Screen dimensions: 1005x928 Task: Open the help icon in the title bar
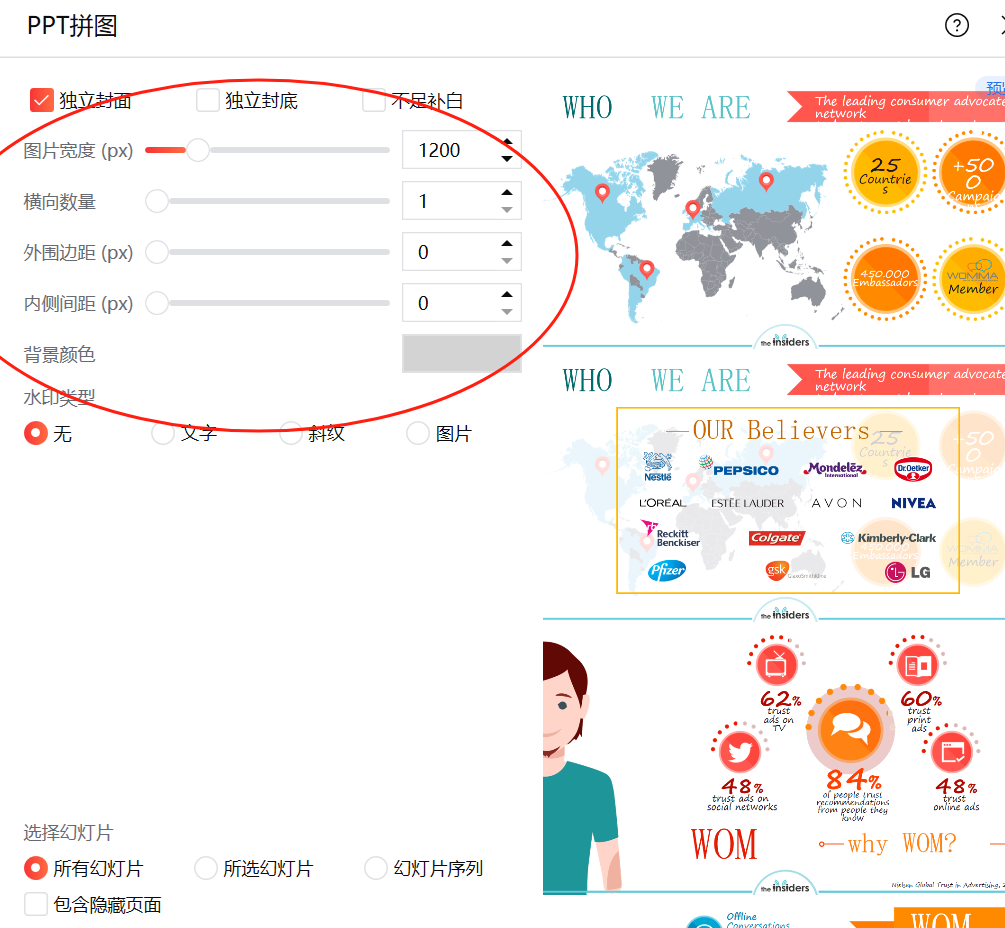click(957, 26)
